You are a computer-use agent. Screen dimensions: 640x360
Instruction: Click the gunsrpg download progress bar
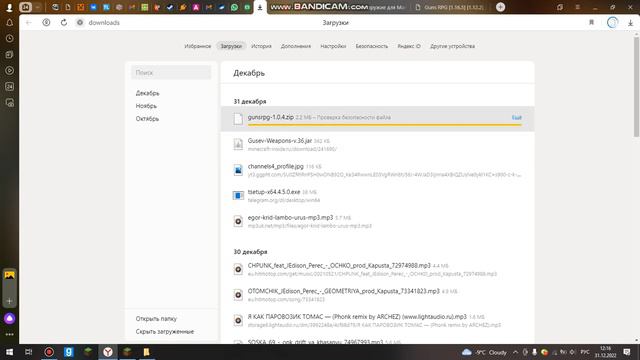pos(384,124)
